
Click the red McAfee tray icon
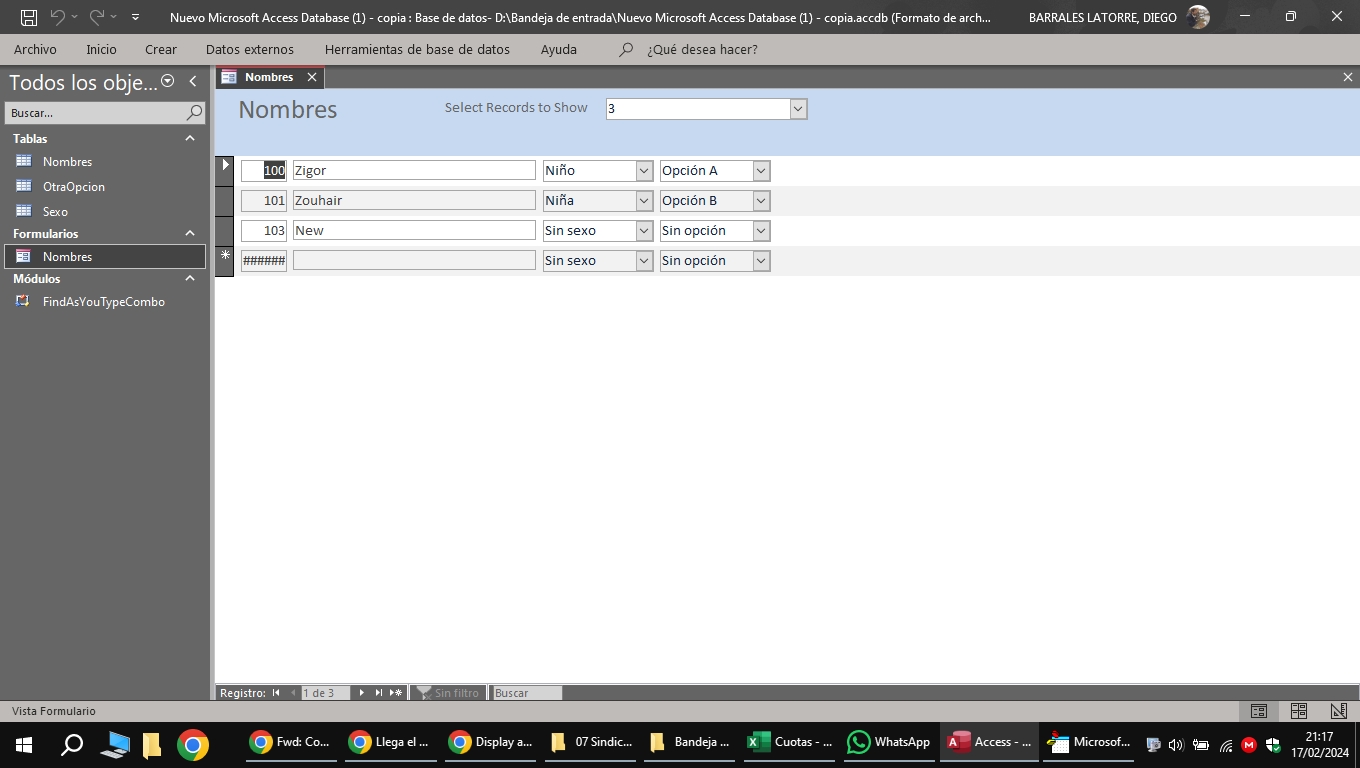coord(1249,745)
